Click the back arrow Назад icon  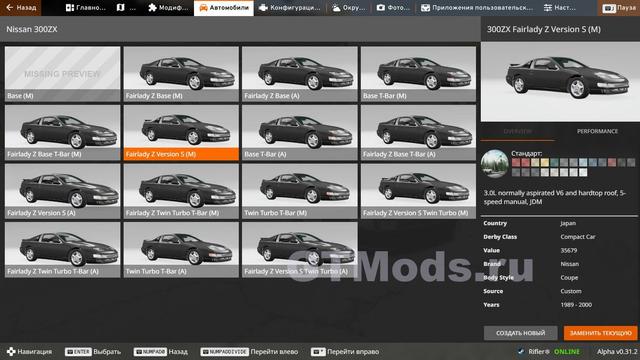(9, 7)
